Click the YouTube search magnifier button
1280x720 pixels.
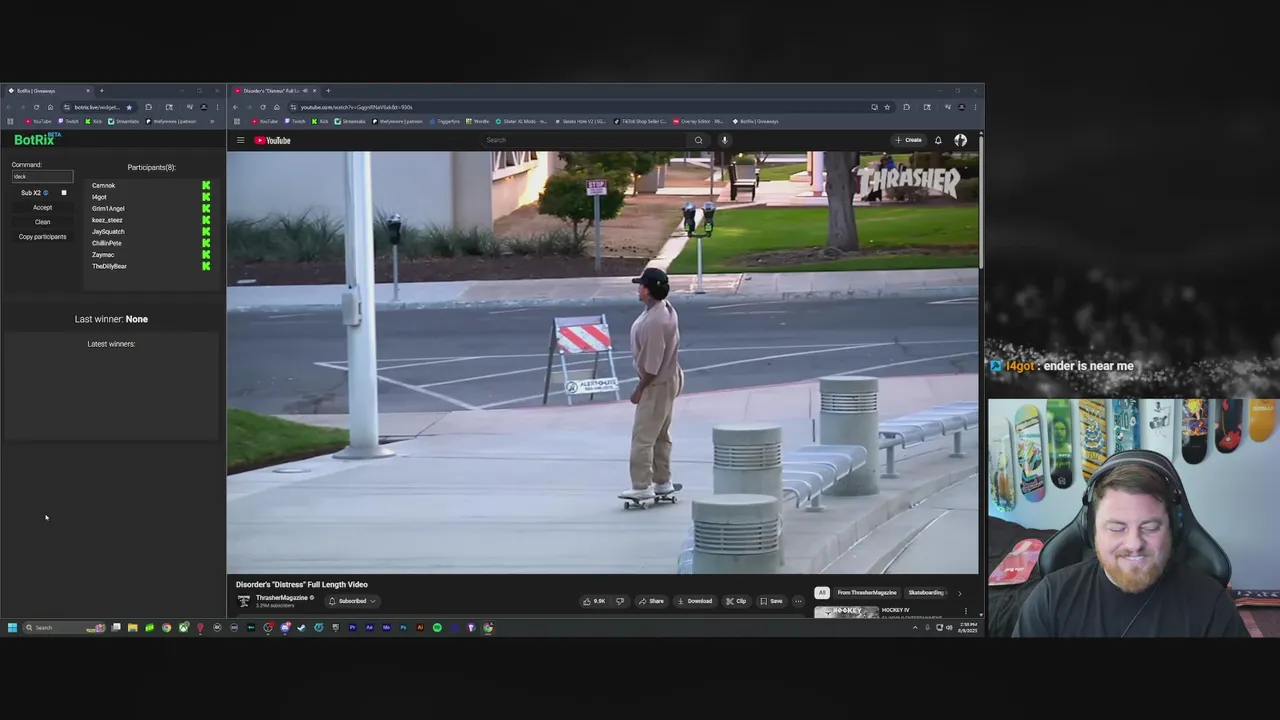click(699, 140)
